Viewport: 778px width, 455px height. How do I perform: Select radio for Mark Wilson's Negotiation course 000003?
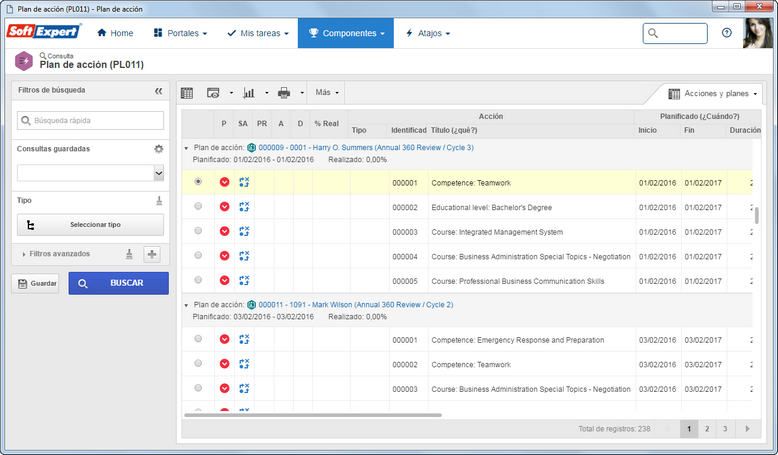198,388
